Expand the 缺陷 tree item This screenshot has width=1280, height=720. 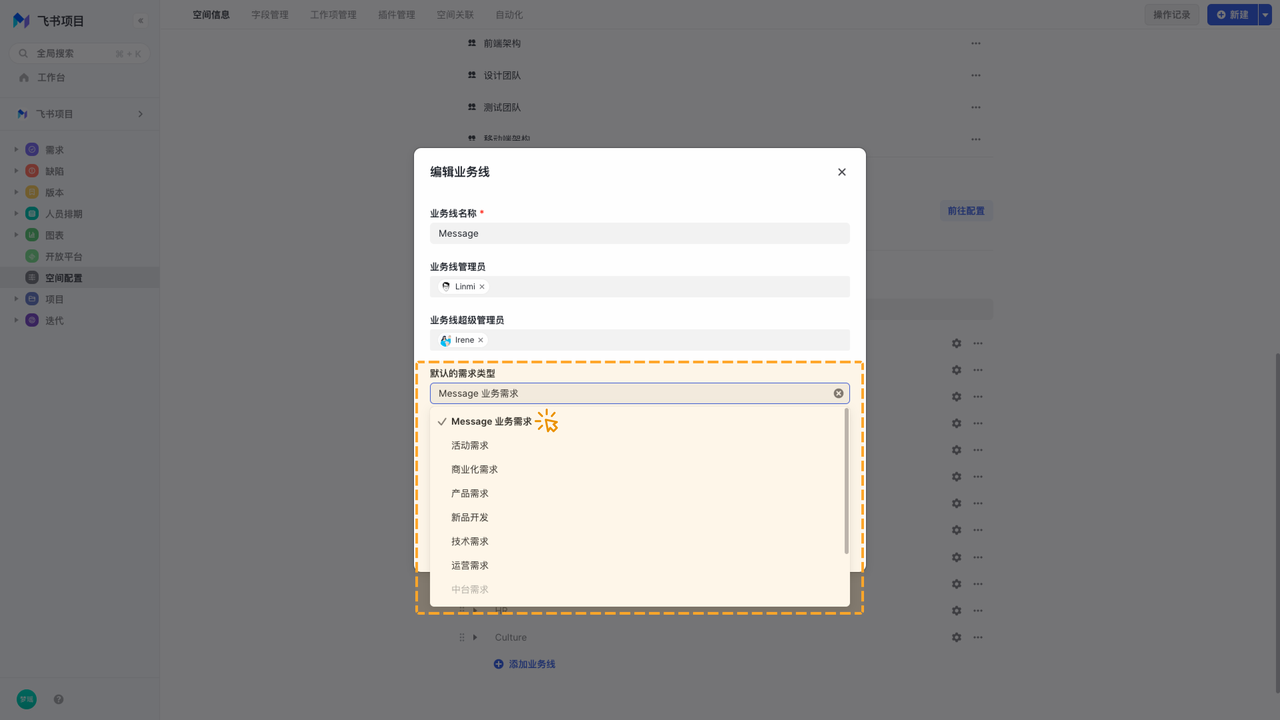(16, 171)
